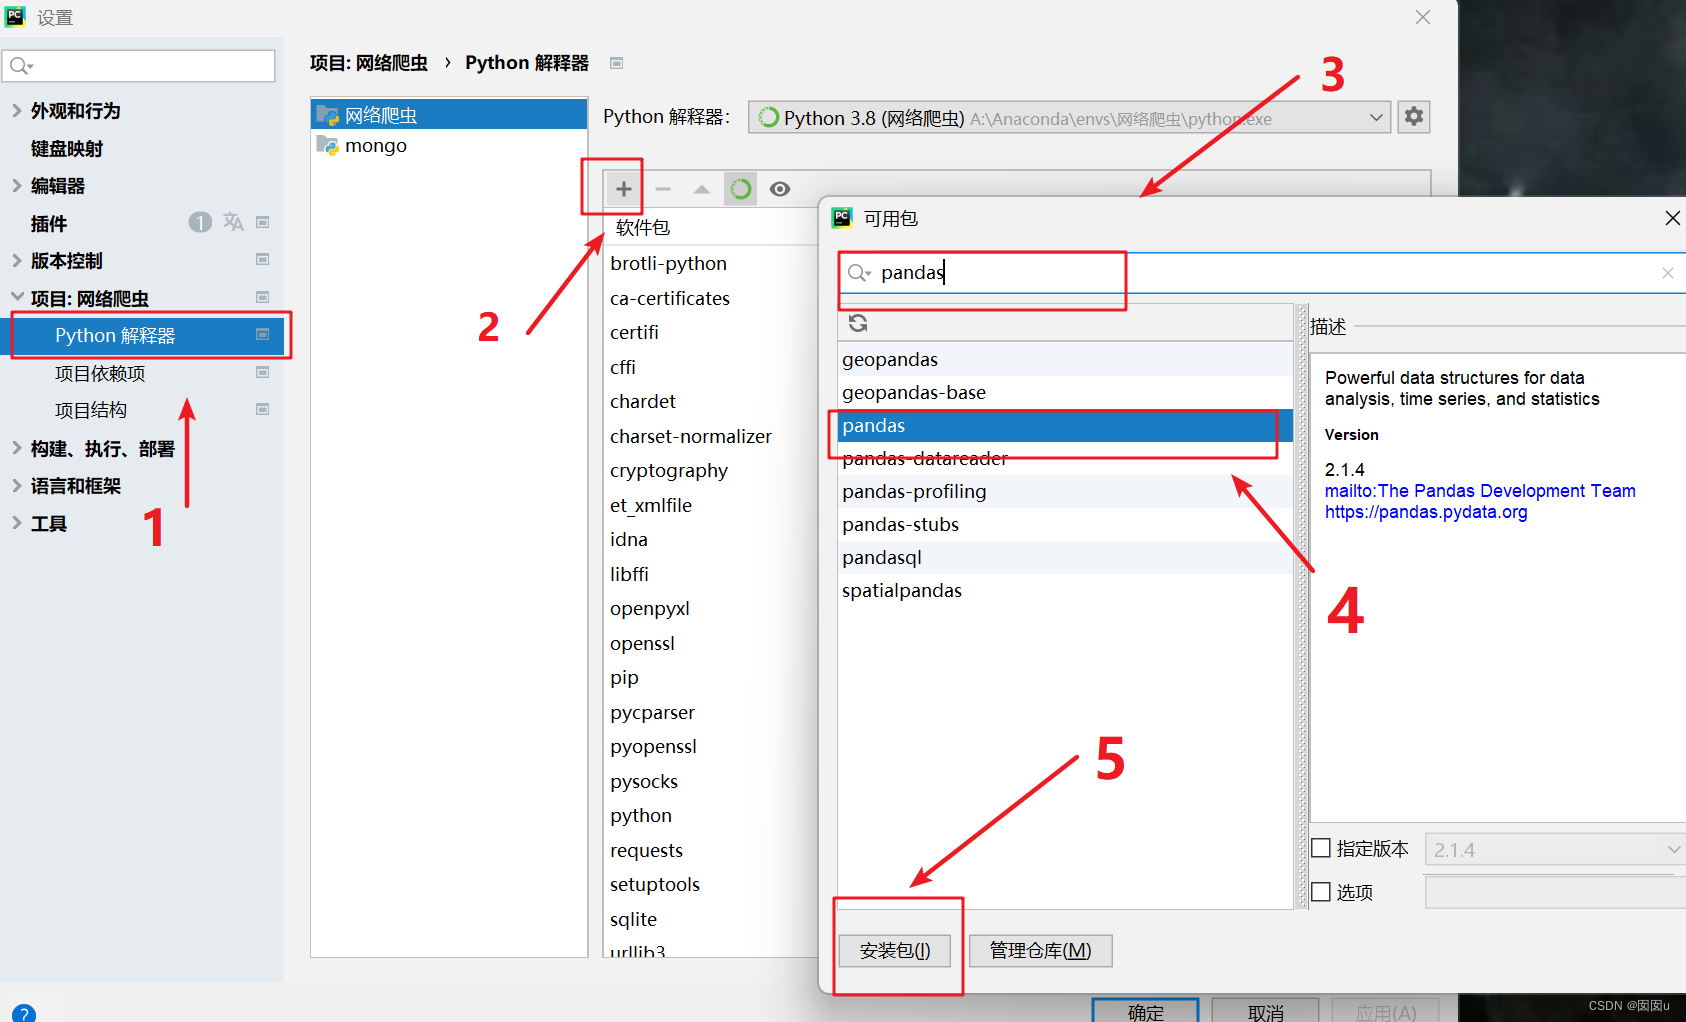Viewport: 1686px width, 1022px height.
Task: Open the 插件 settings page
Action: [49, 223]
